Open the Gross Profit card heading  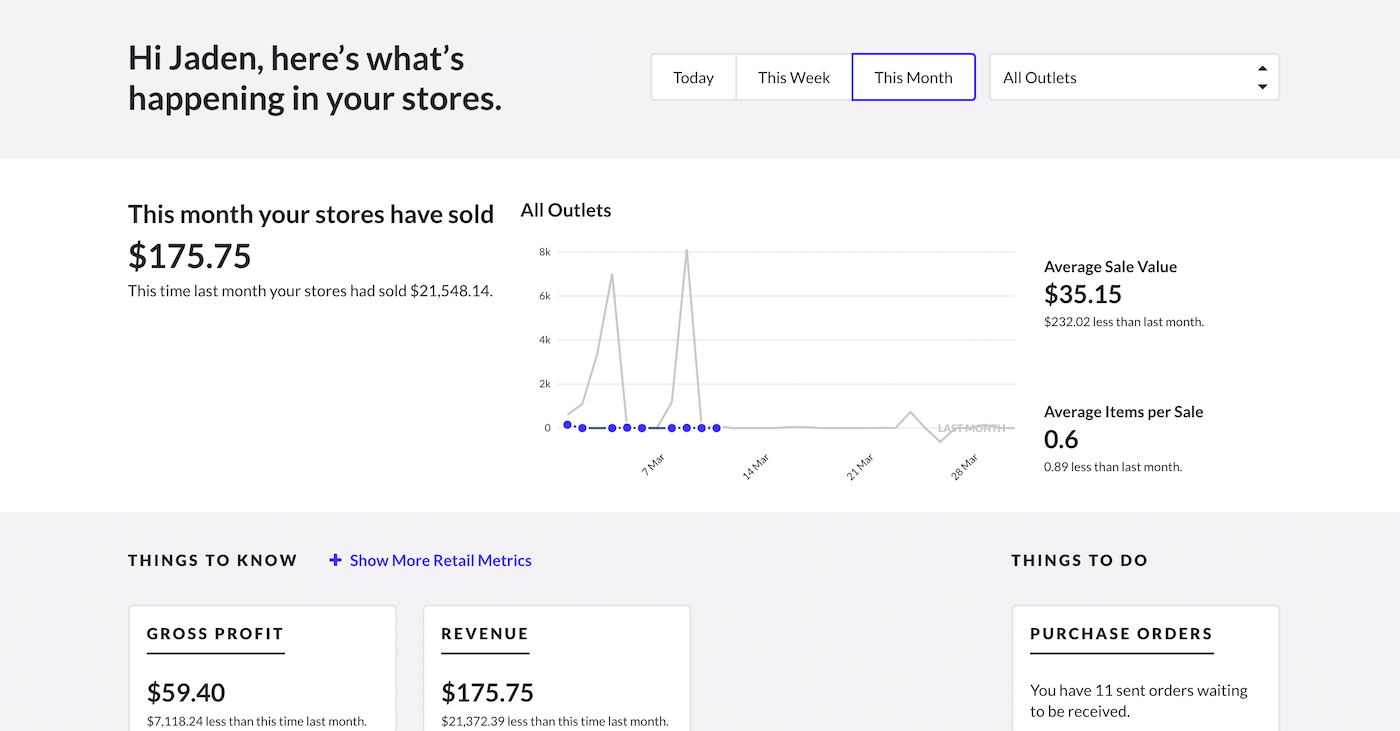pyautogui.click(x=215, y=633)
